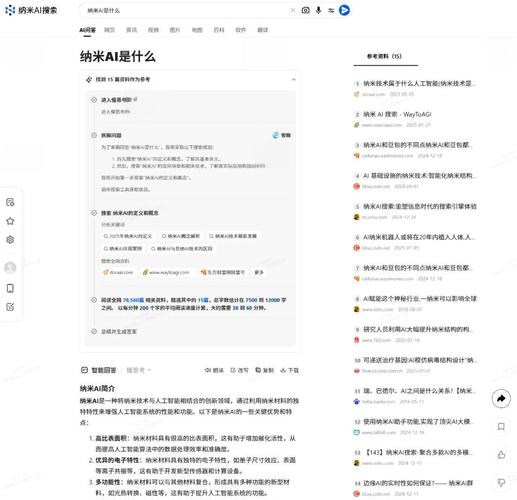Open the 东方财富网 source chip
517x500 pixels.
pyautogui.click(x=222, y=272)
